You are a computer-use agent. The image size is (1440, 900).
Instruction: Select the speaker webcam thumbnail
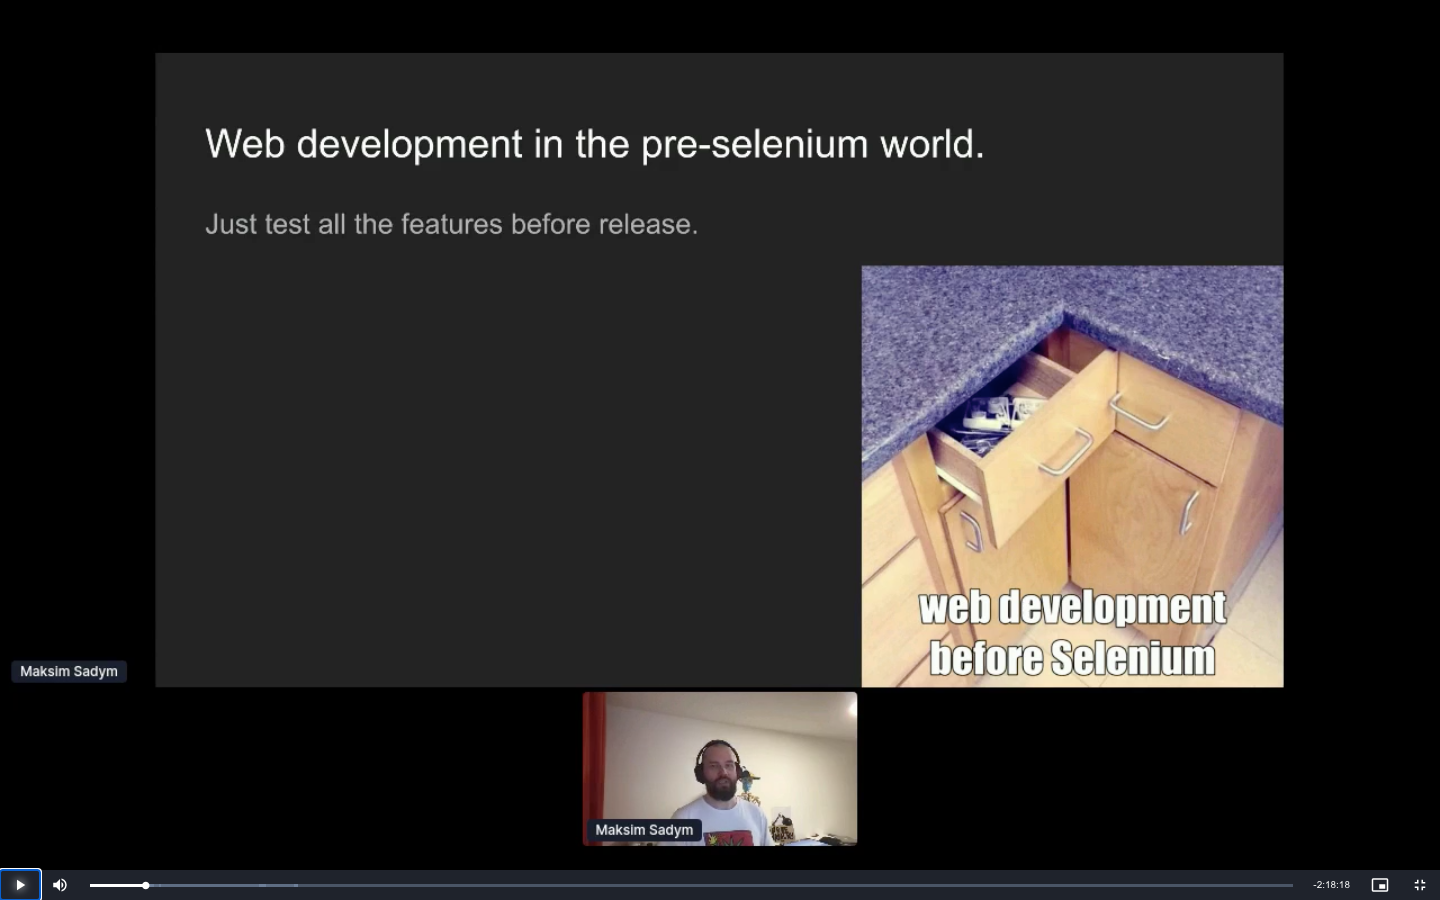[x=719, y=768]
